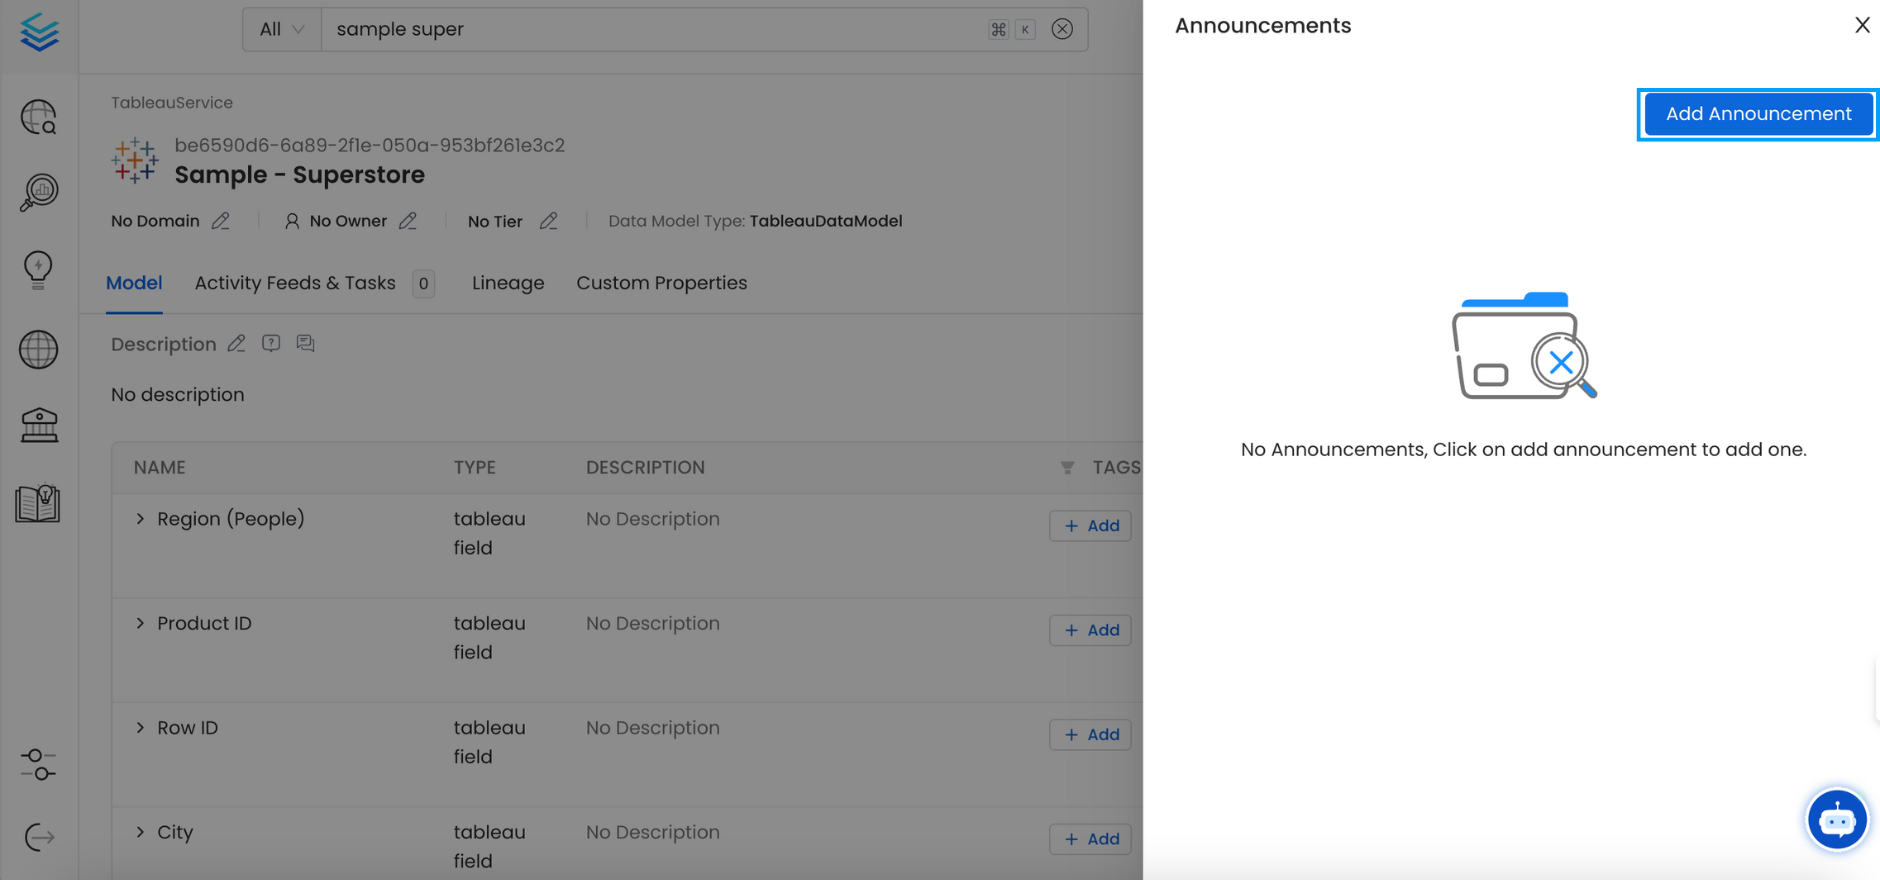1880x880 pixels.
Task: Click the DESCRIPTION column header
Action: 645,467
